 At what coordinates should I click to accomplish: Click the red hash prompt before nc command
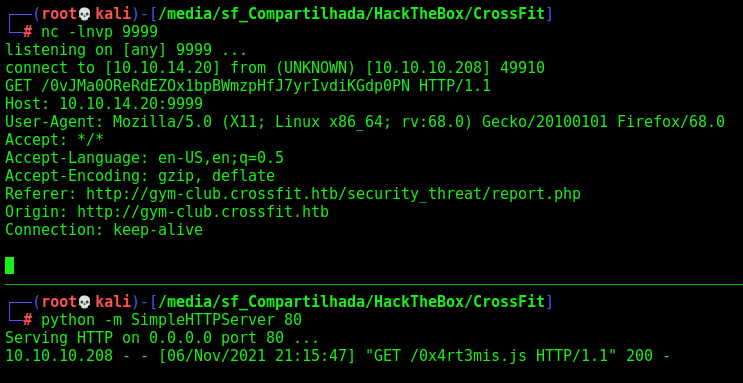[28, 32]
